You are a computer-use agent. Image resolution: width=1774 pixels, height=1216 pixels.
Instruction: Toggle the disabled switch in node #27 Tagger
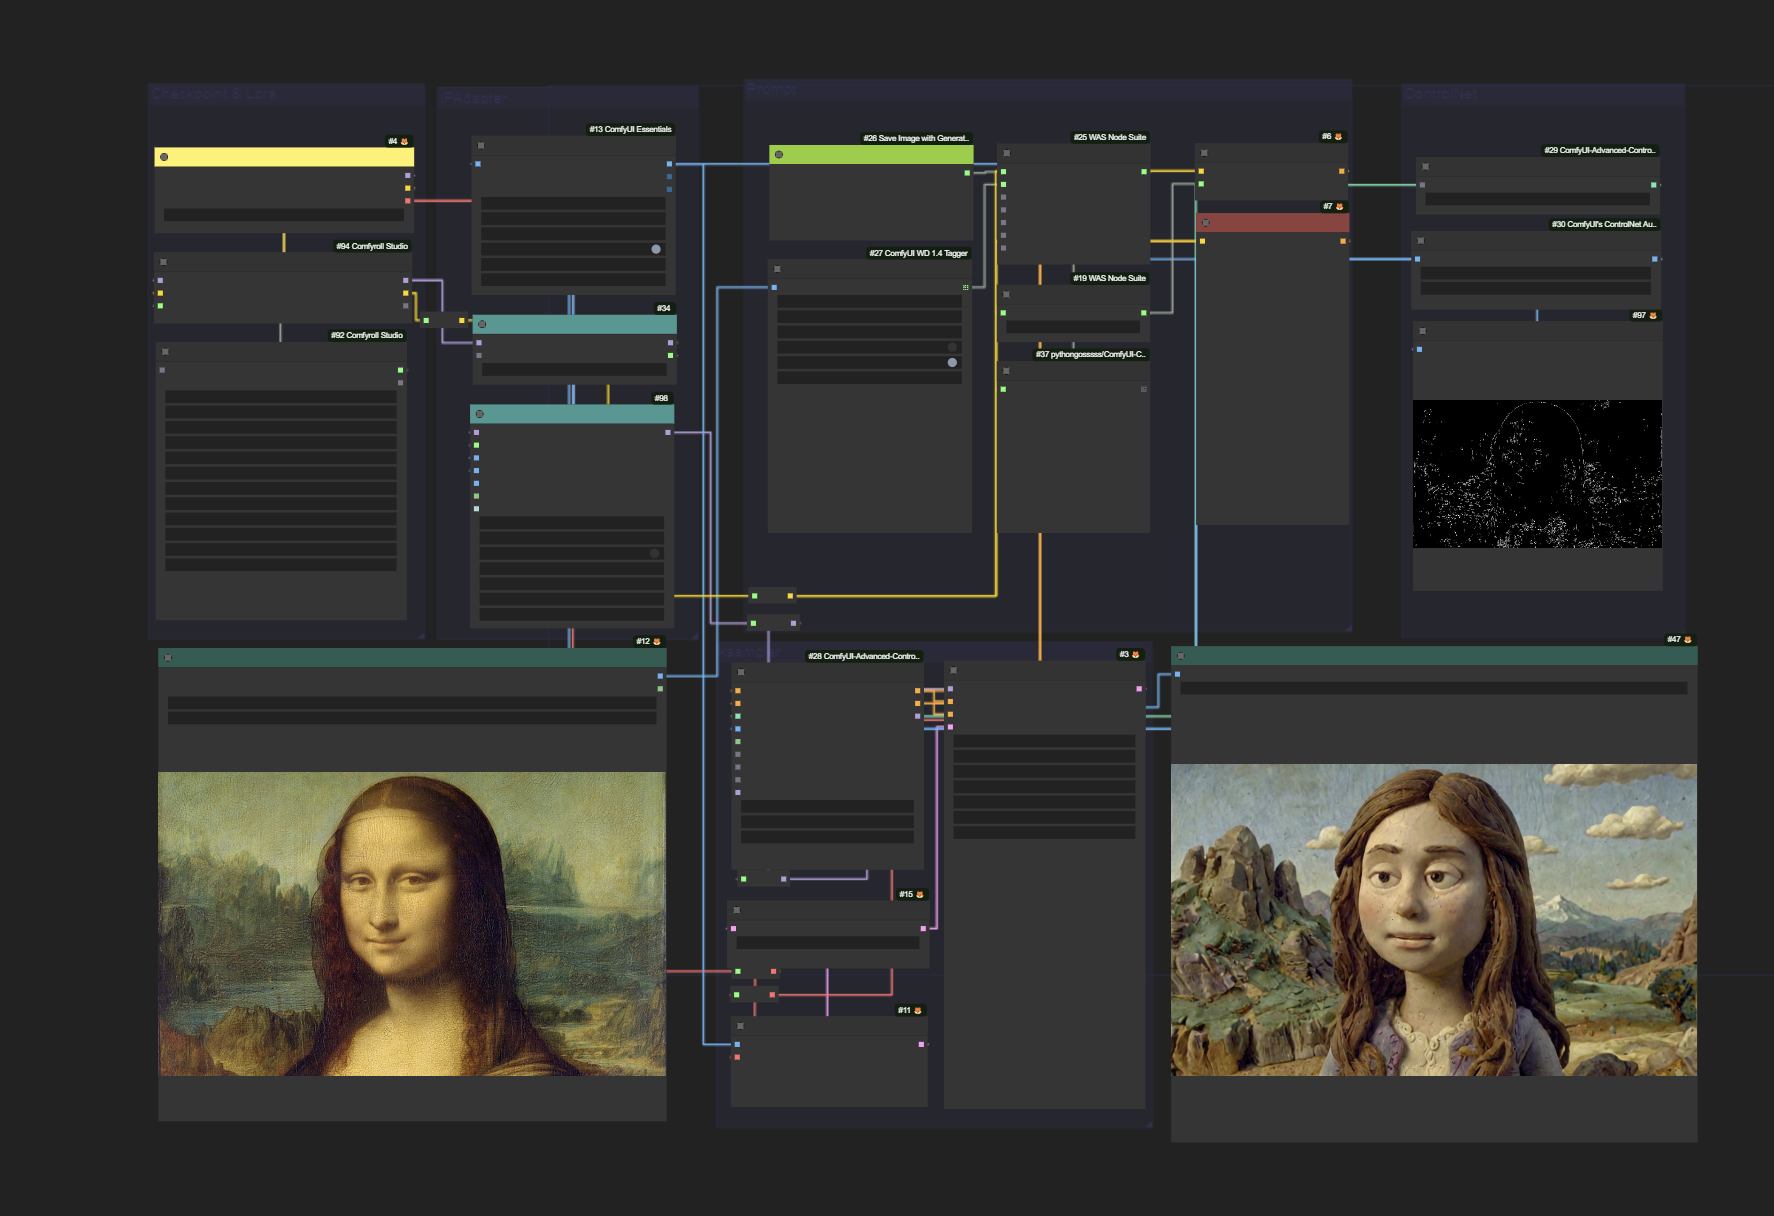click(x=952, y=347)
